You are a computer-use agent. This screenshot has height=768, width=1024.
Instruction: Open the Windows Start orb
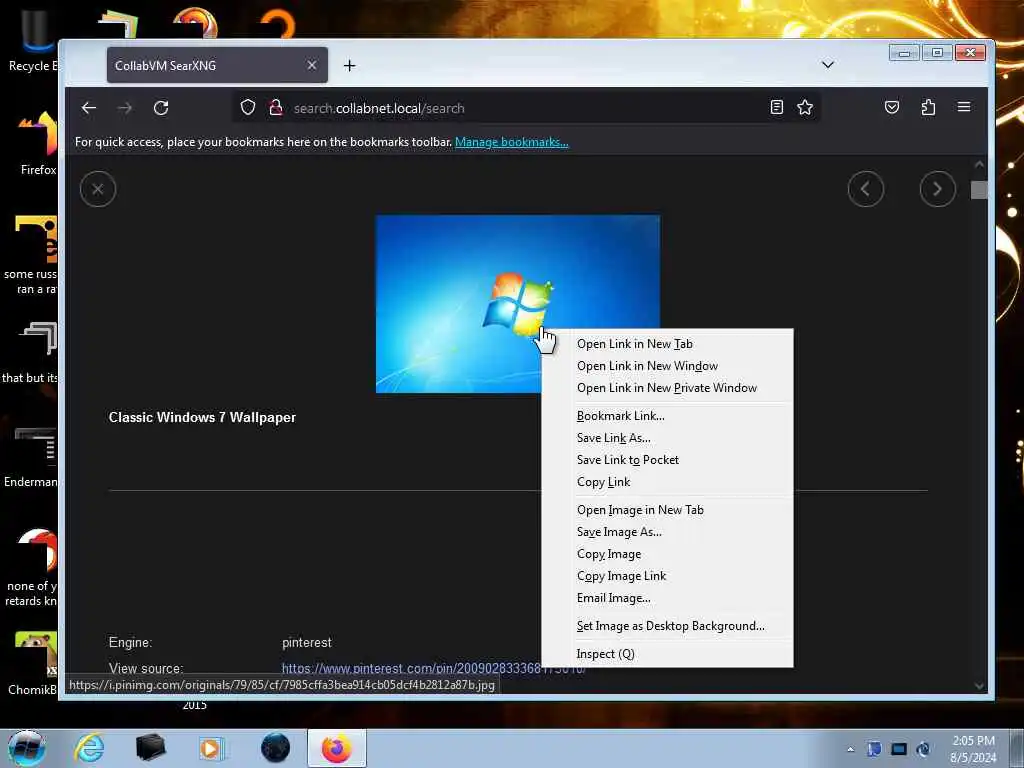pos(26,748)
